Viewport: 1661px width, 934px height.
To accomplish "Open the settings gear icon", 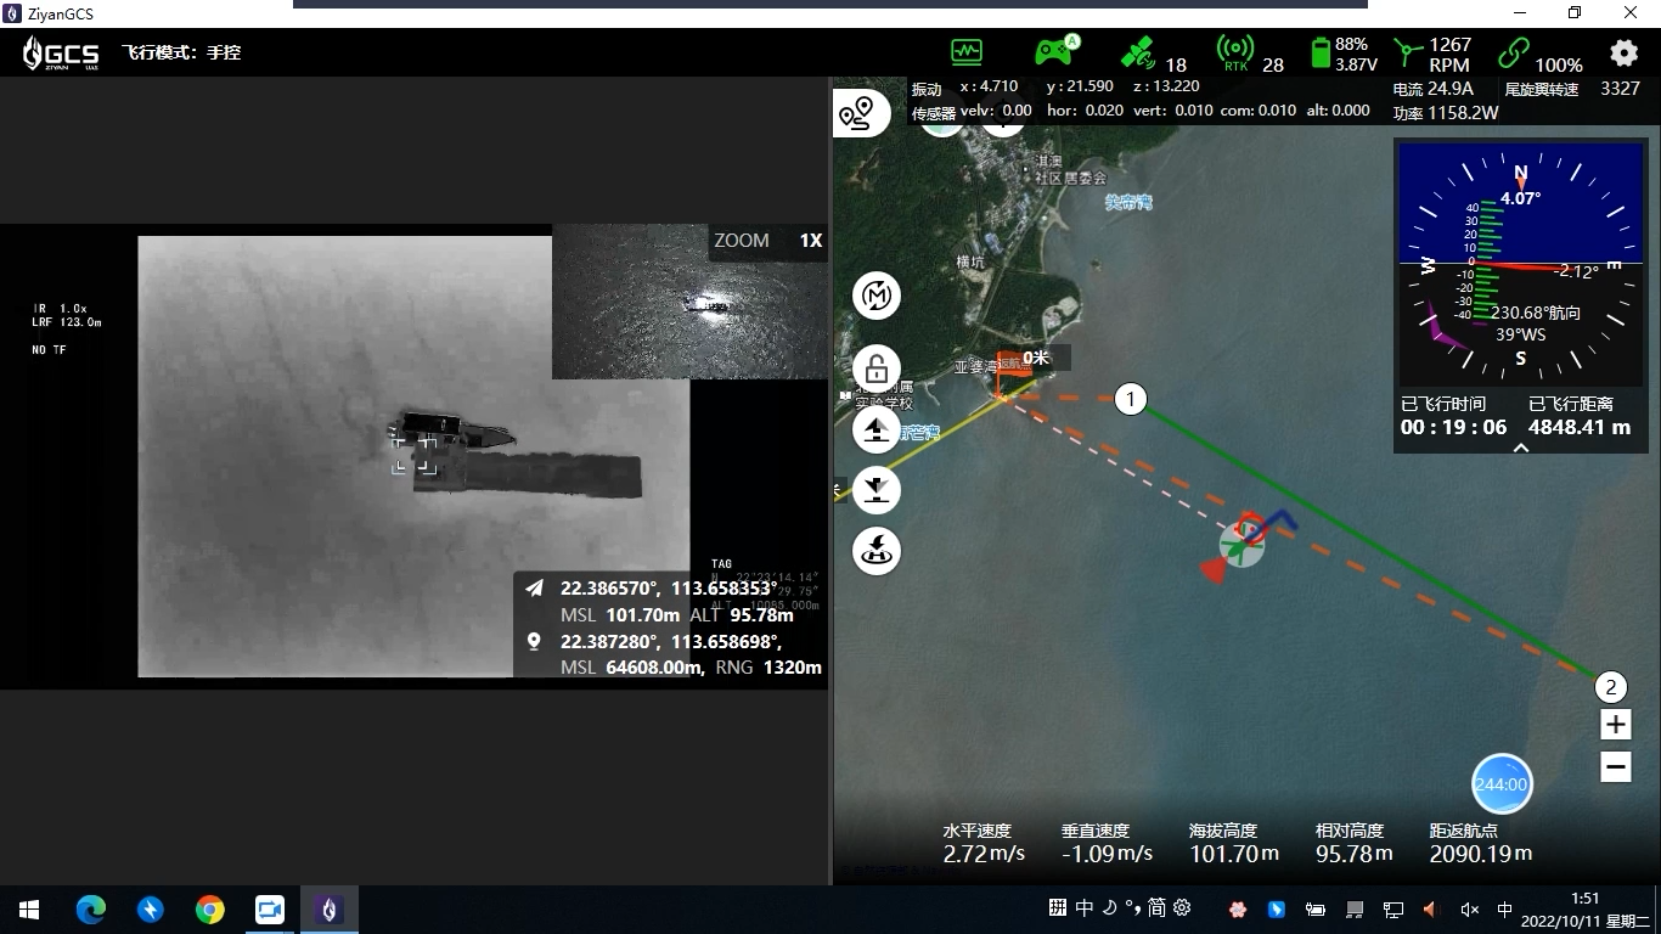I will tap(1624, 52).
